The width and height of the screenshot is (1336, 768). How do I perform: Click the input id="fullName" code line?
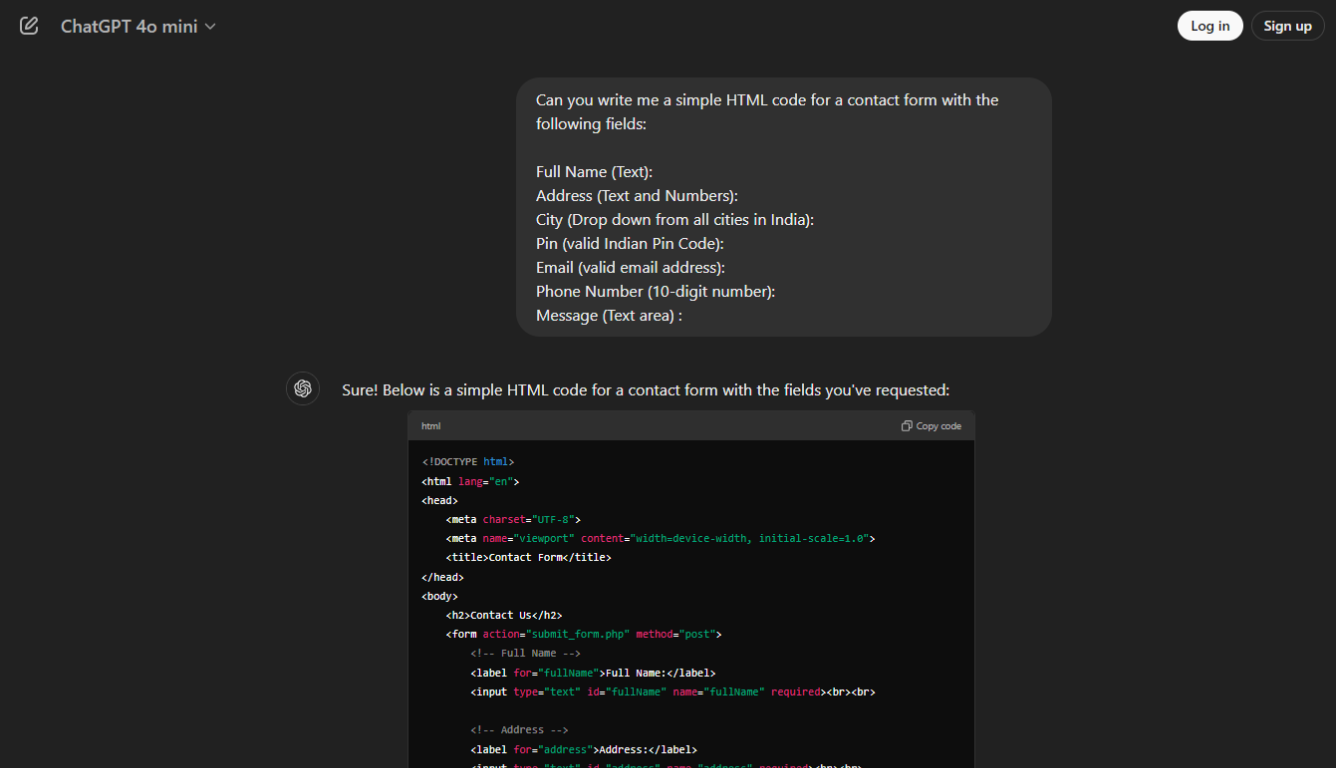coord(673,692)
